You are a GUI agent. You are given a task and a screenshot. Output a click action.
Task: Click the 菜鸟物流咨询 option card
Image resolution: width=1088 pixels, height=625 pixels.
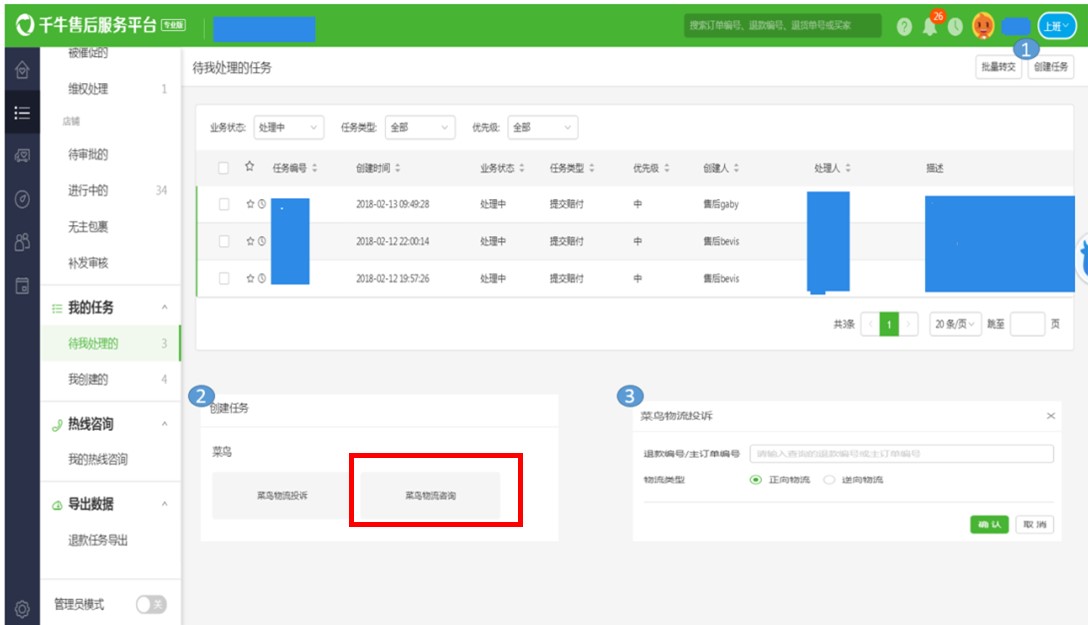[431, 495]
